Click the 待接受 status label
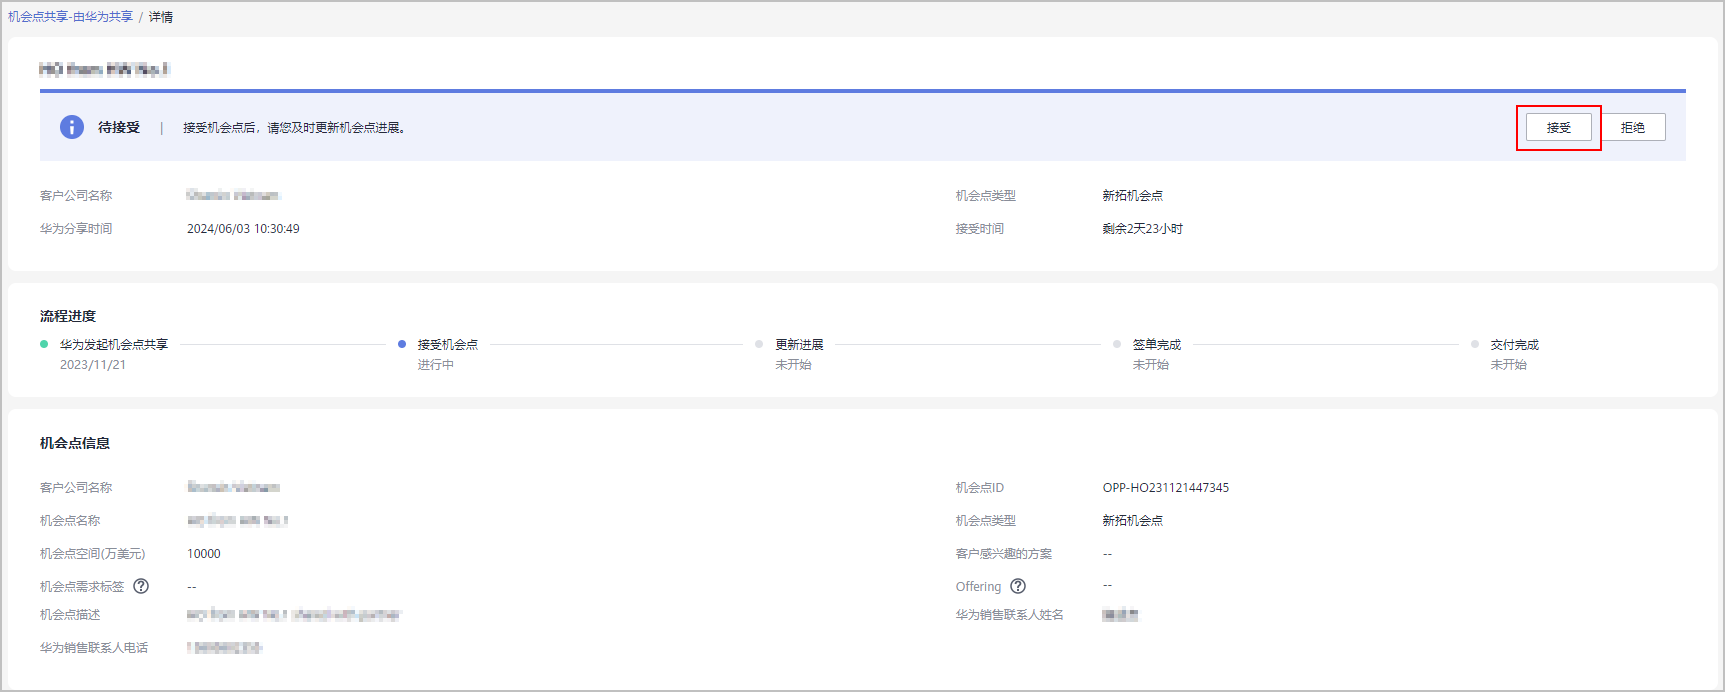 coord(119,128)
